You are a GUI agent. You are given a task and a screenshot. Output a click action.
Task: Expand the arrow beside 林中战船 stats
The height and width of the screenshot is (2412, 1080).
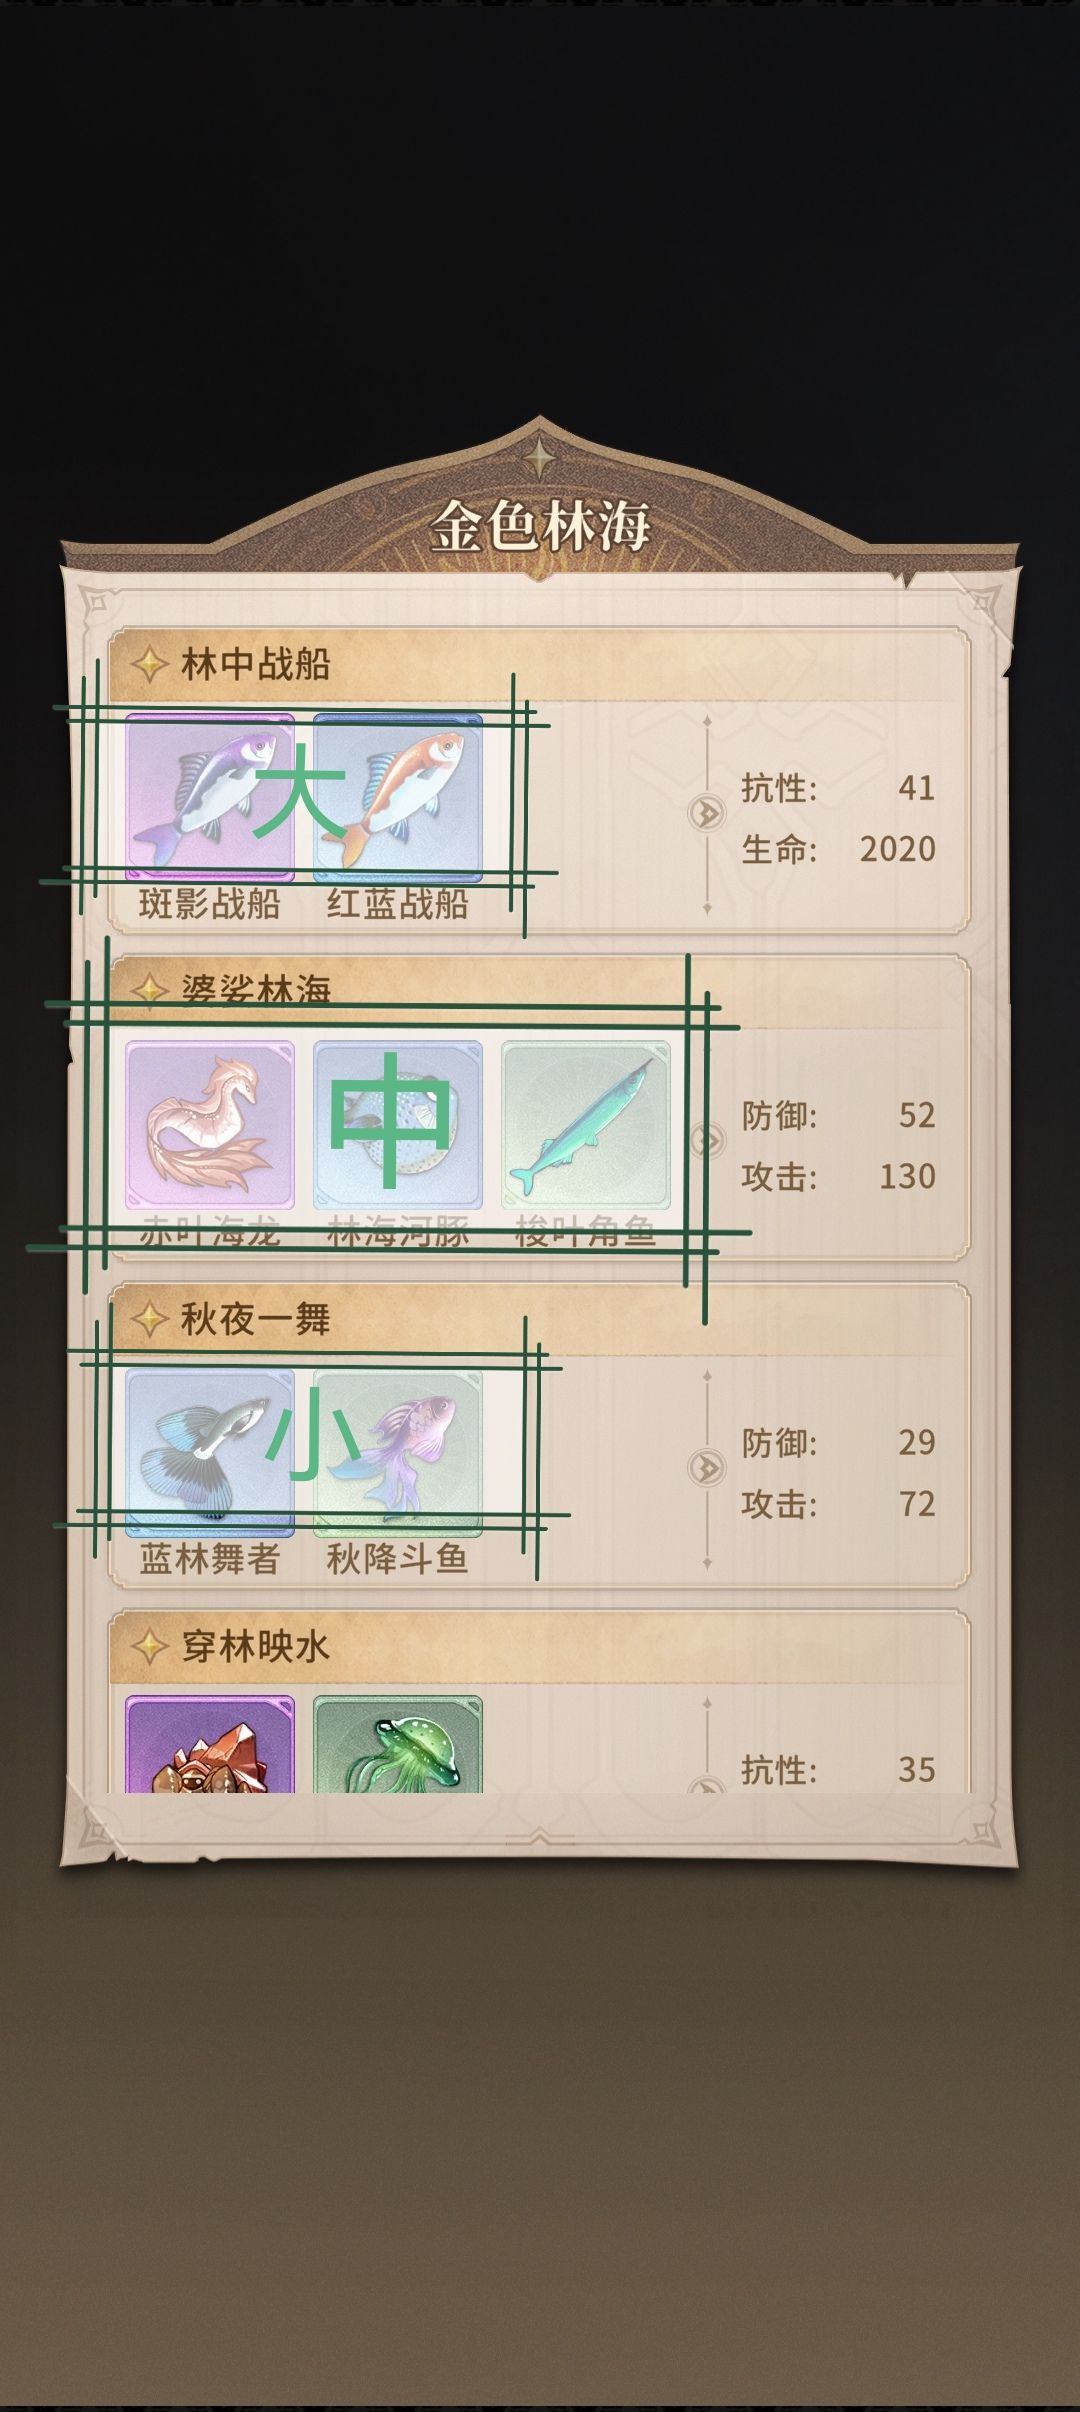pos(707,813)
